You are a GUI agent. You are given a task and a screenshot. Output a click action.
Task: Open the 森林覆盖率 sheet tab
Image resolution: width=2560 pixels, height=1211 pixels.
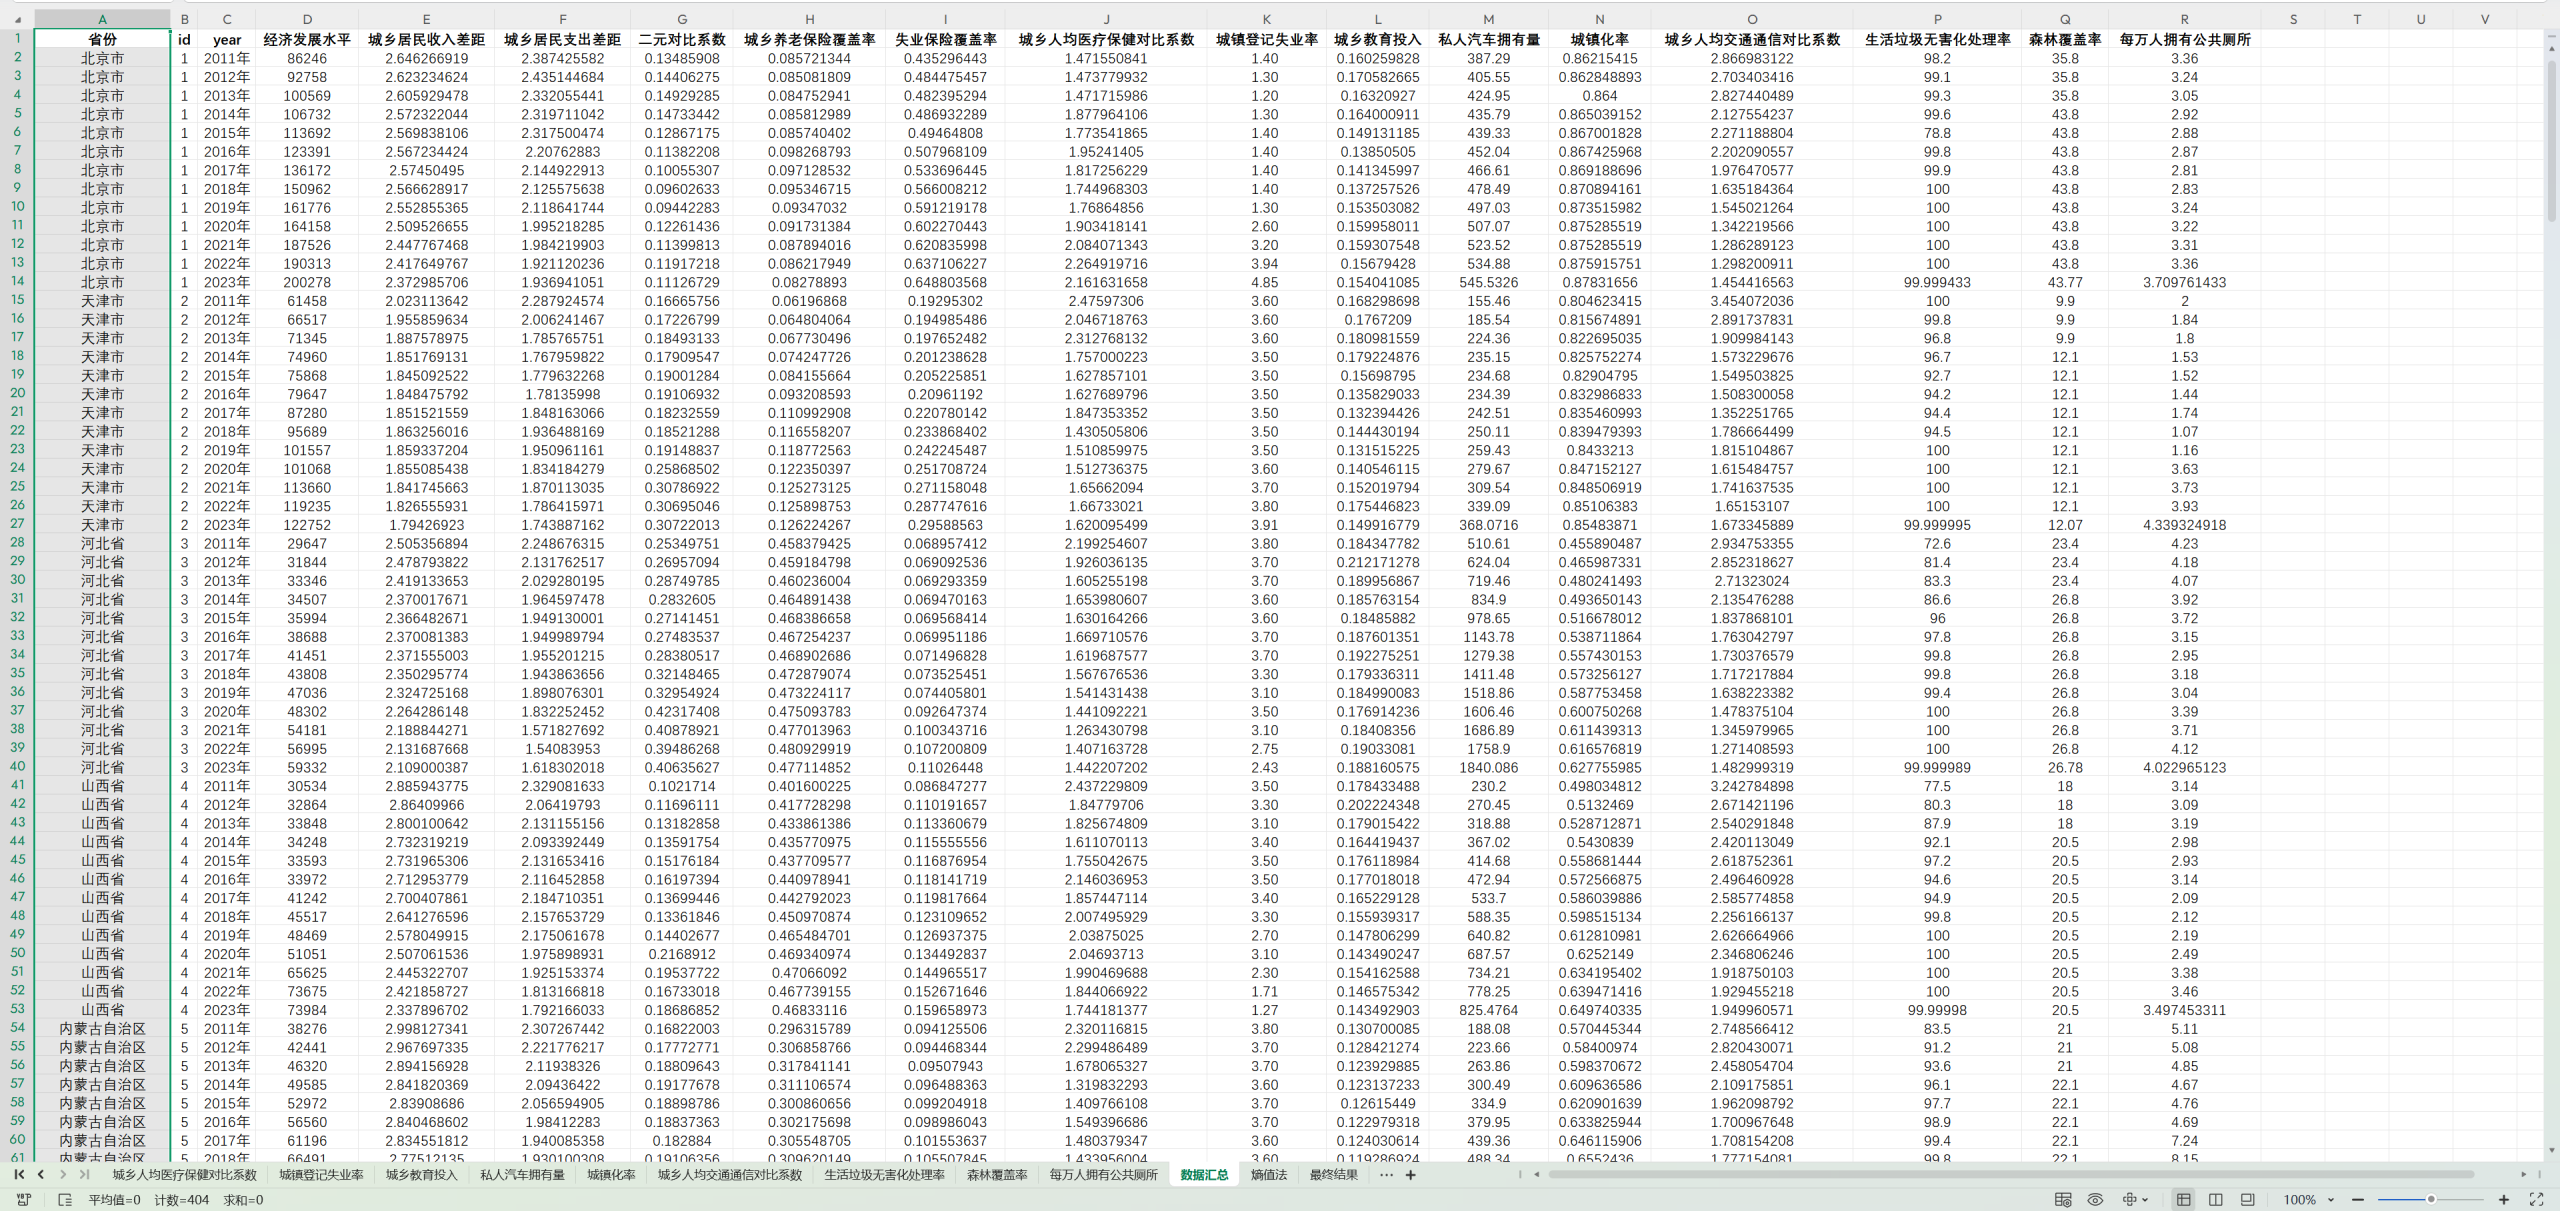(996, 1175)
